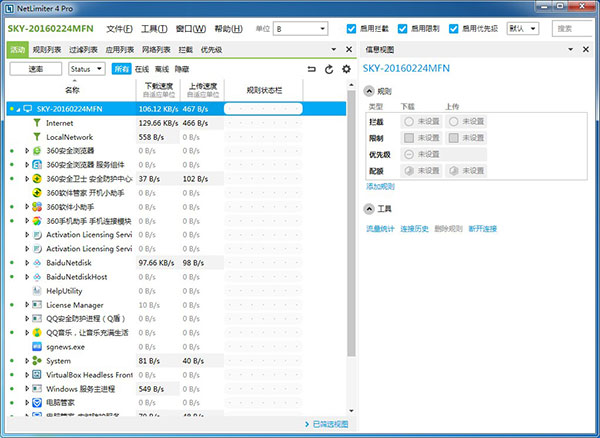Click the 搜索 search input field
The image size is (600, 438).
click(574, 29)
